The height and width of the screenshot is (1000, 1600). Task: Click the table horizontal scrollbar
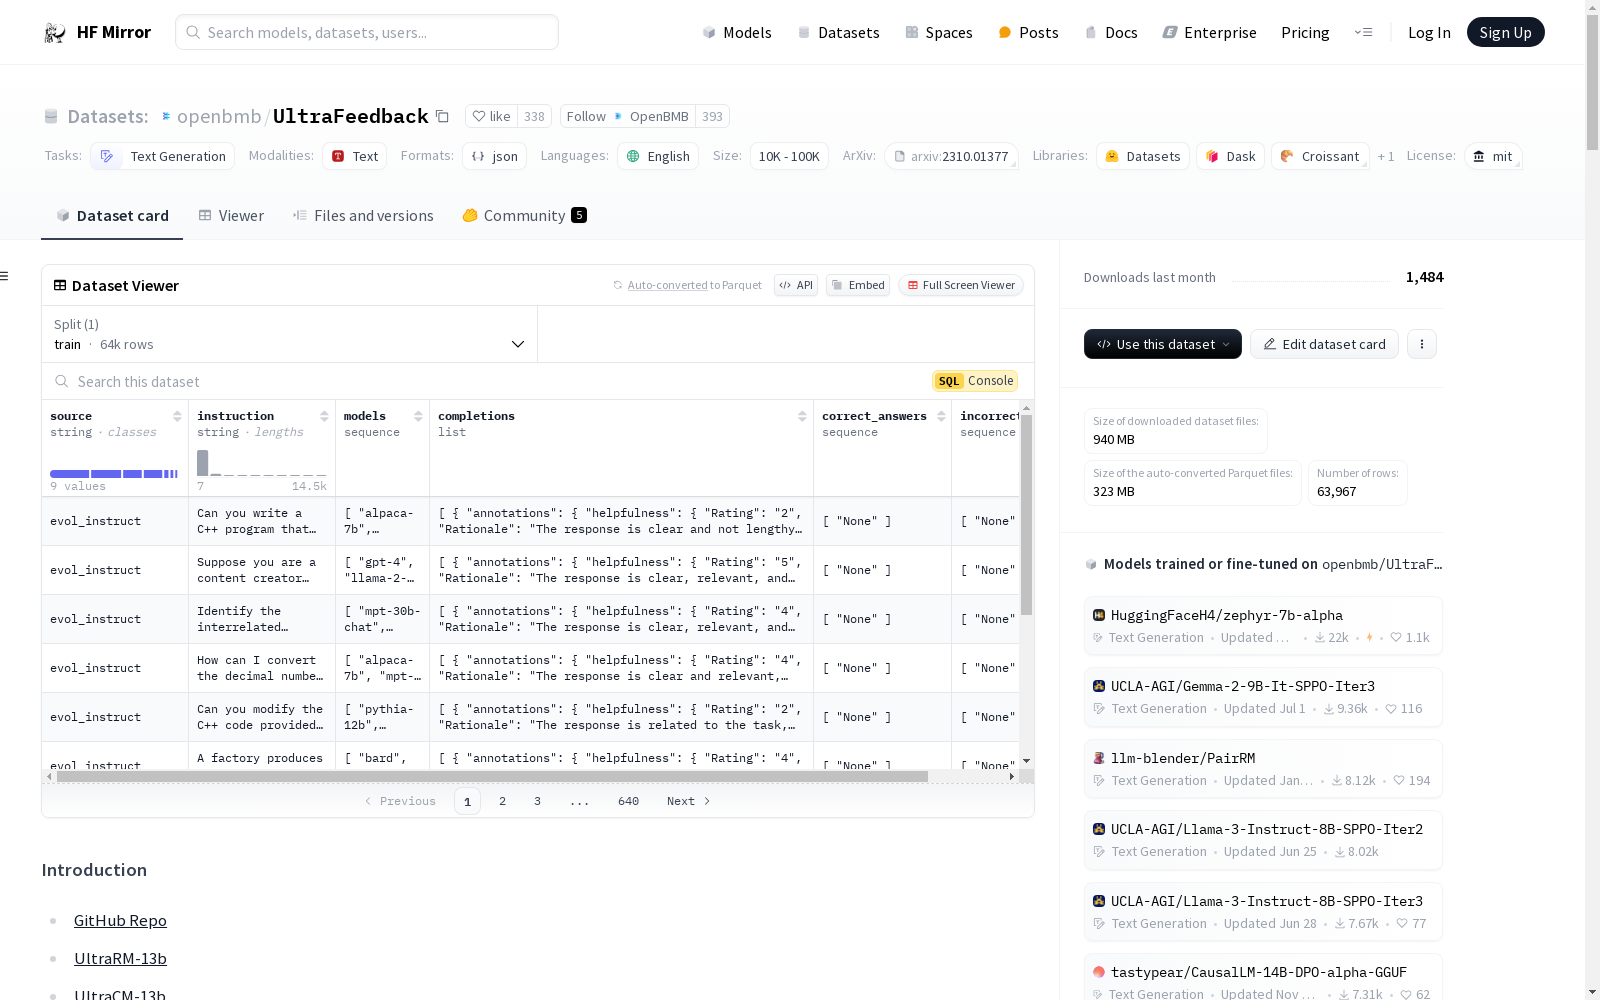(492, 776)
